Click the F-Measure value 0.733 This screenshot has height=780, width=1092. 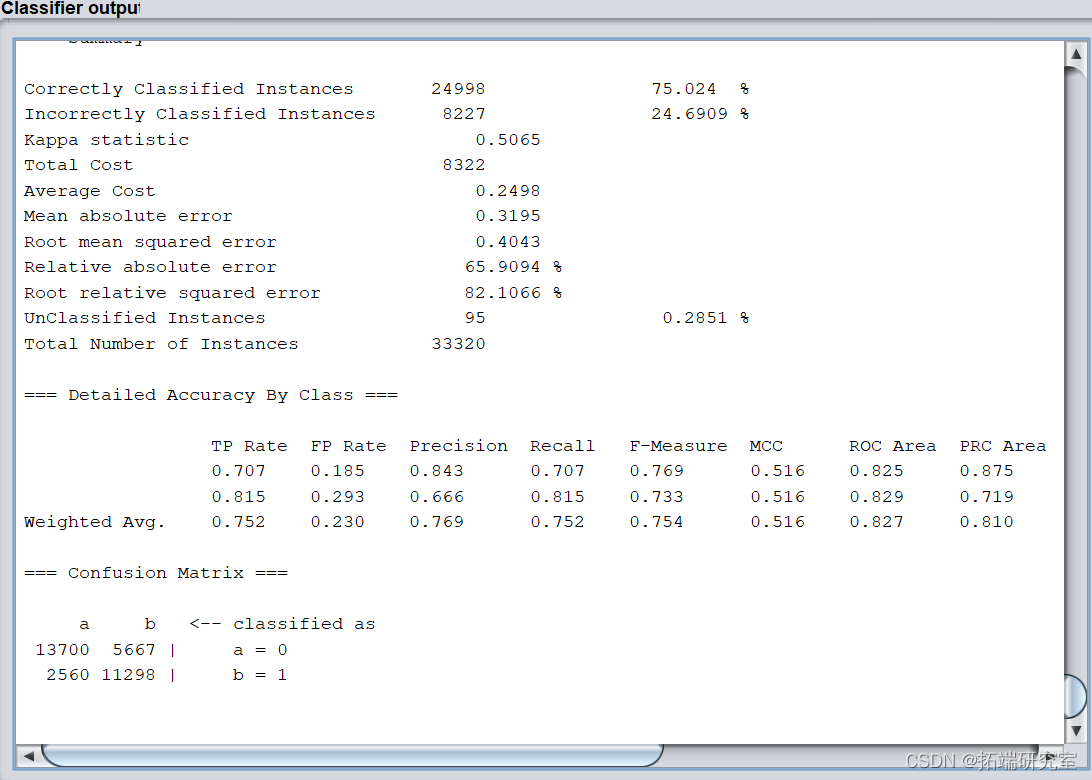[x=657, y=497]
